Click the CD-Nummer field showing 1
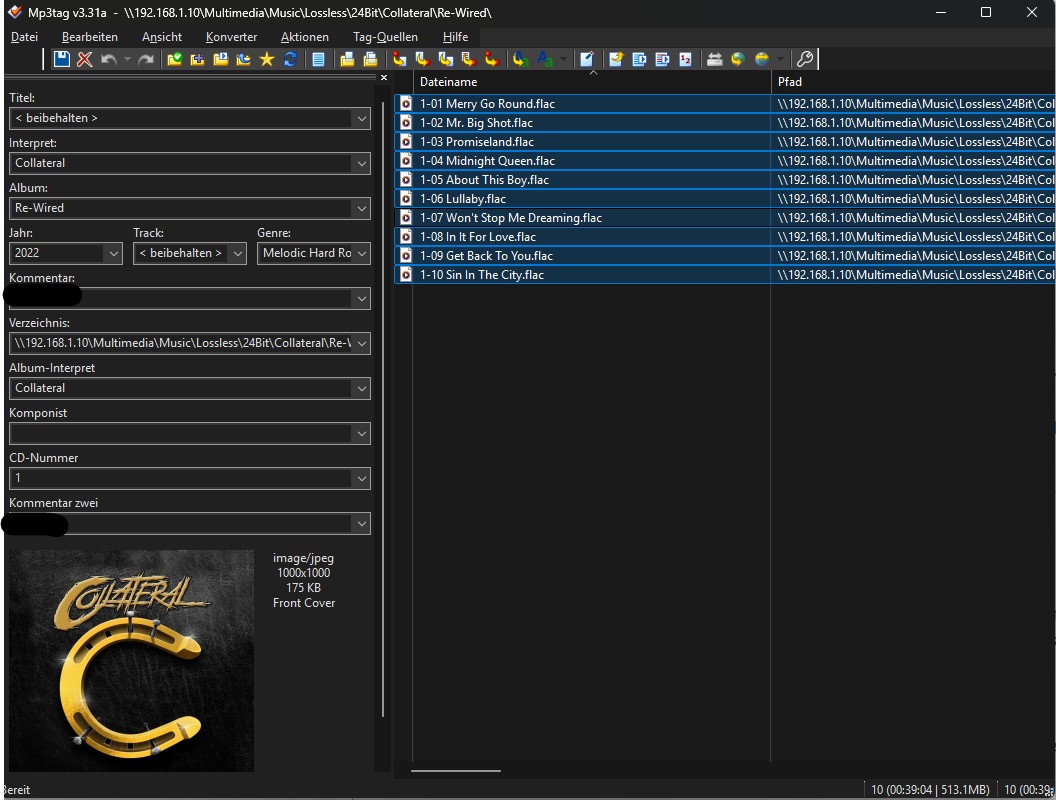 180,479
